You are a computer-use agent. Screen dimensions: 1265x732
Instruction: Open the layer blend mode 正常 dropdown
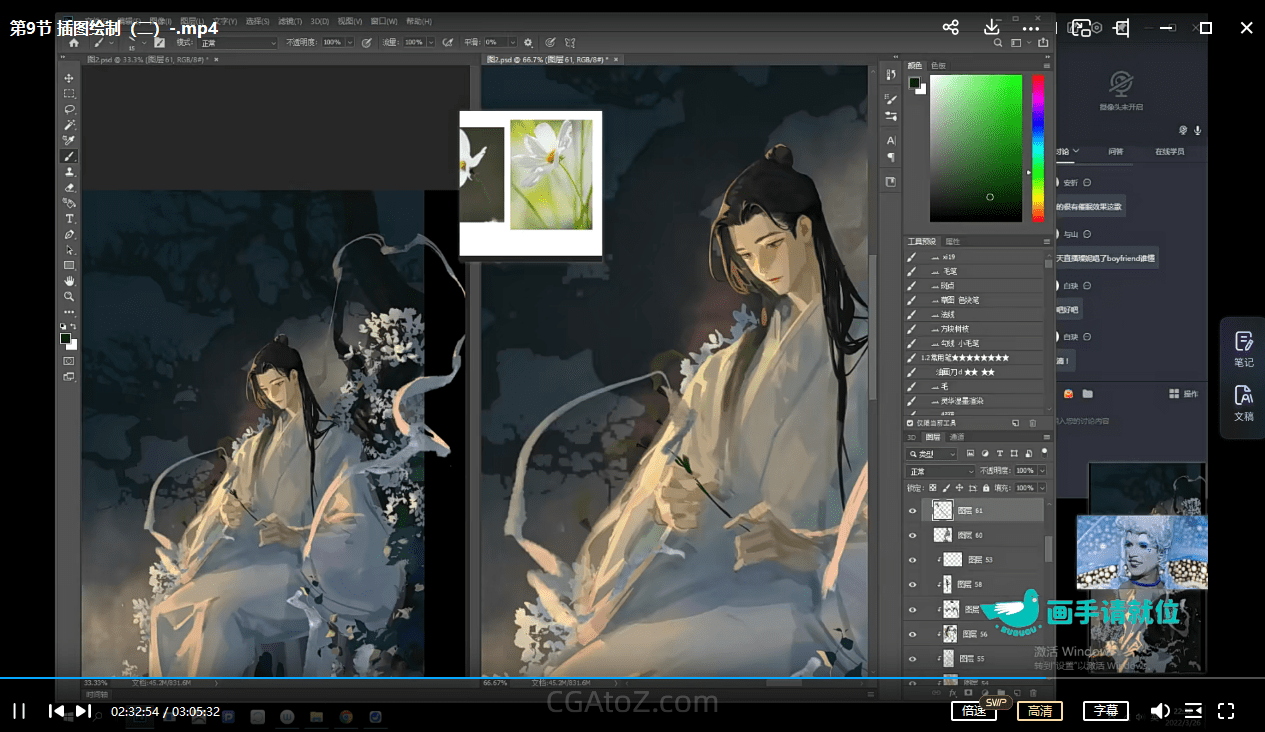tap(940, 470)
